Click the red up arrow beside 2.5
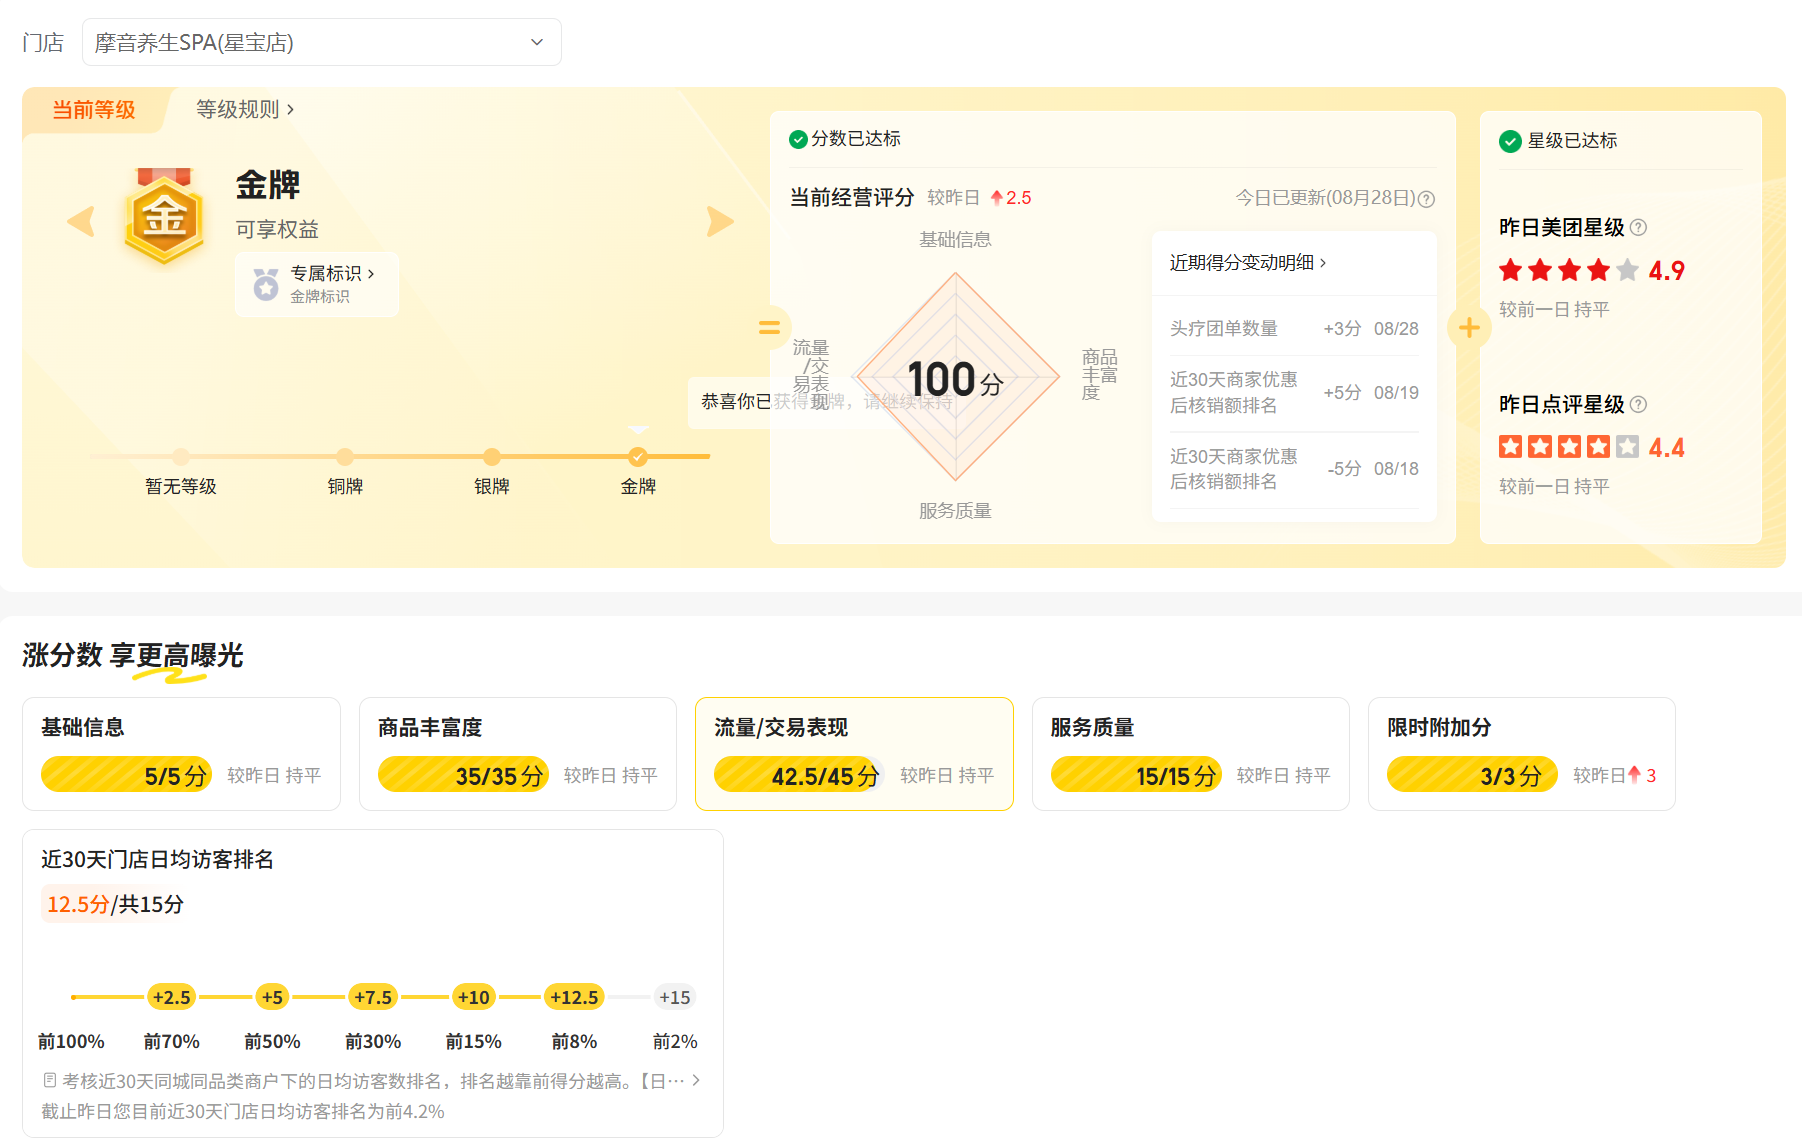1802x1144 pixels. pyautogui.click(x=996, y=198)
